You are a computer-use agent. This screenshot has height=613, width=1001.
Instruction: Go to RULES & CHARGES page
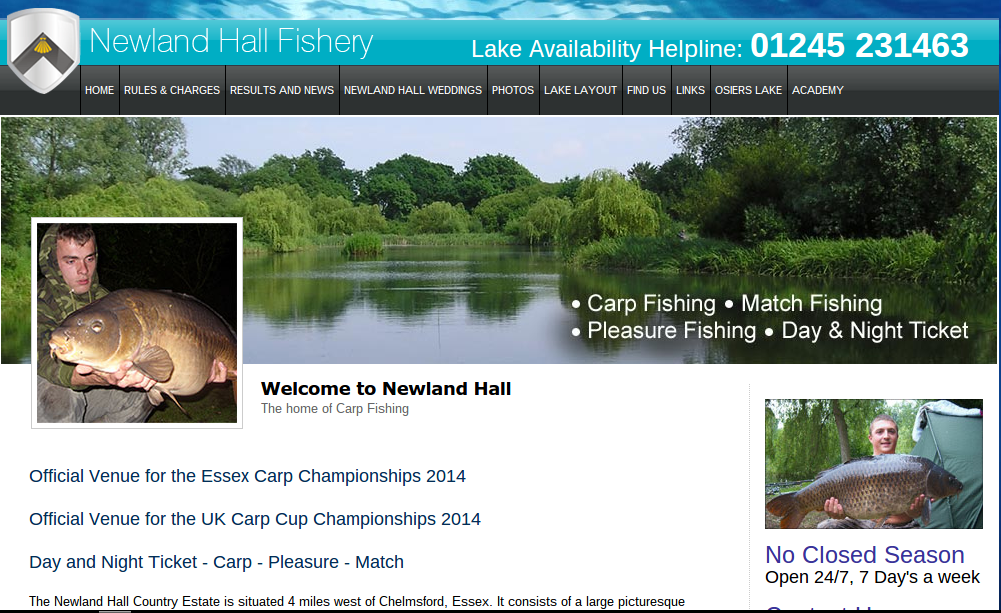pyautogui.click(x=172, y=90)
